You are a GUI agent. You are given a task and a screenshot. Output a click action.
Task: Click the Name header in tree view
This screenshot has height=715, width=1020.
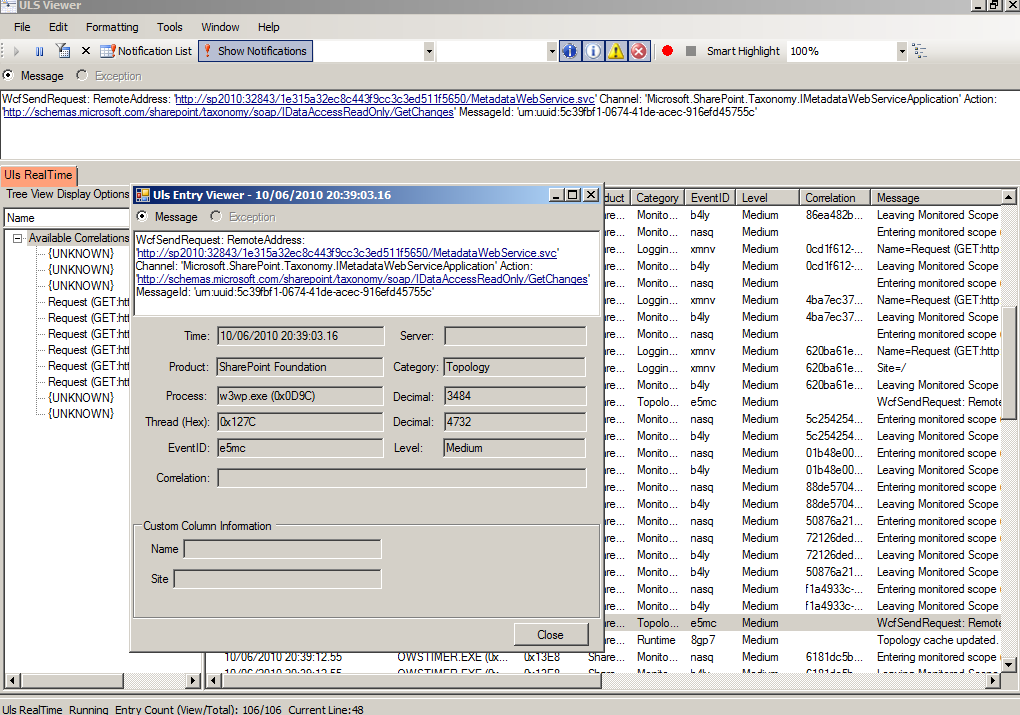click(x=67, y=217)
